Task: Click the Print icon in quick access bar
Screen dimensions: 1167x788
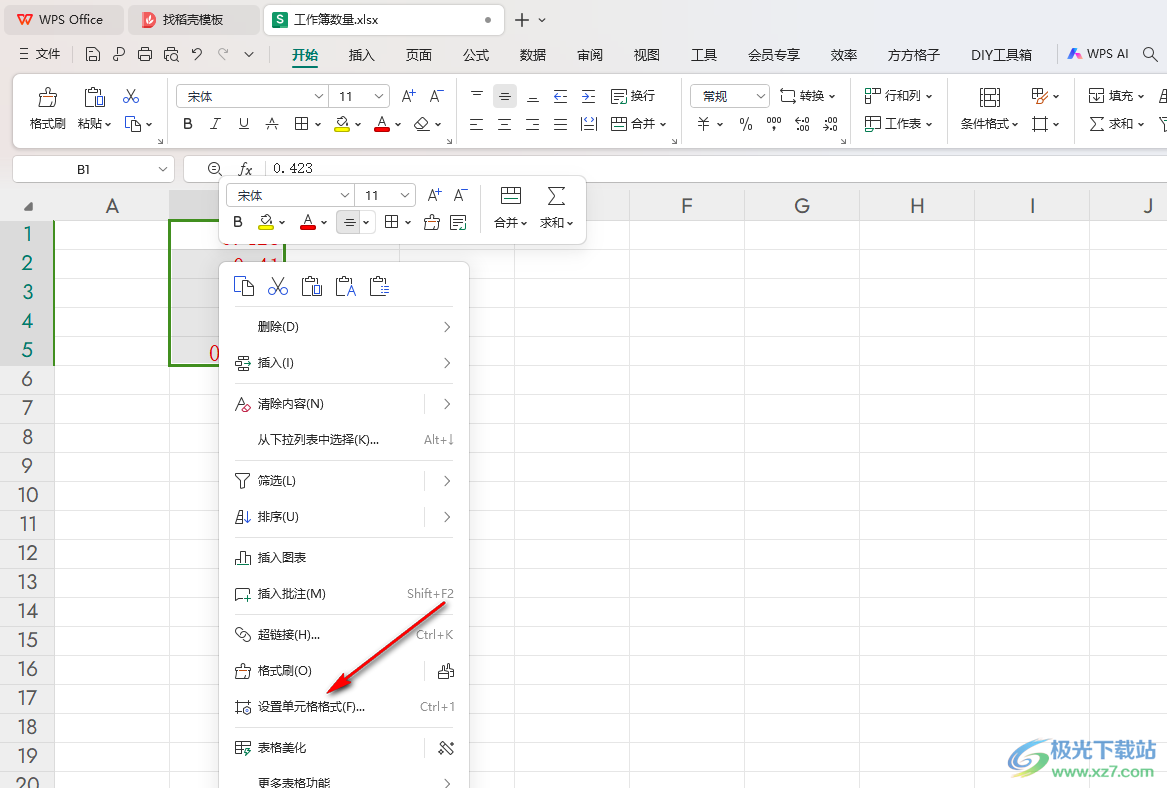Action: [145, 54]
